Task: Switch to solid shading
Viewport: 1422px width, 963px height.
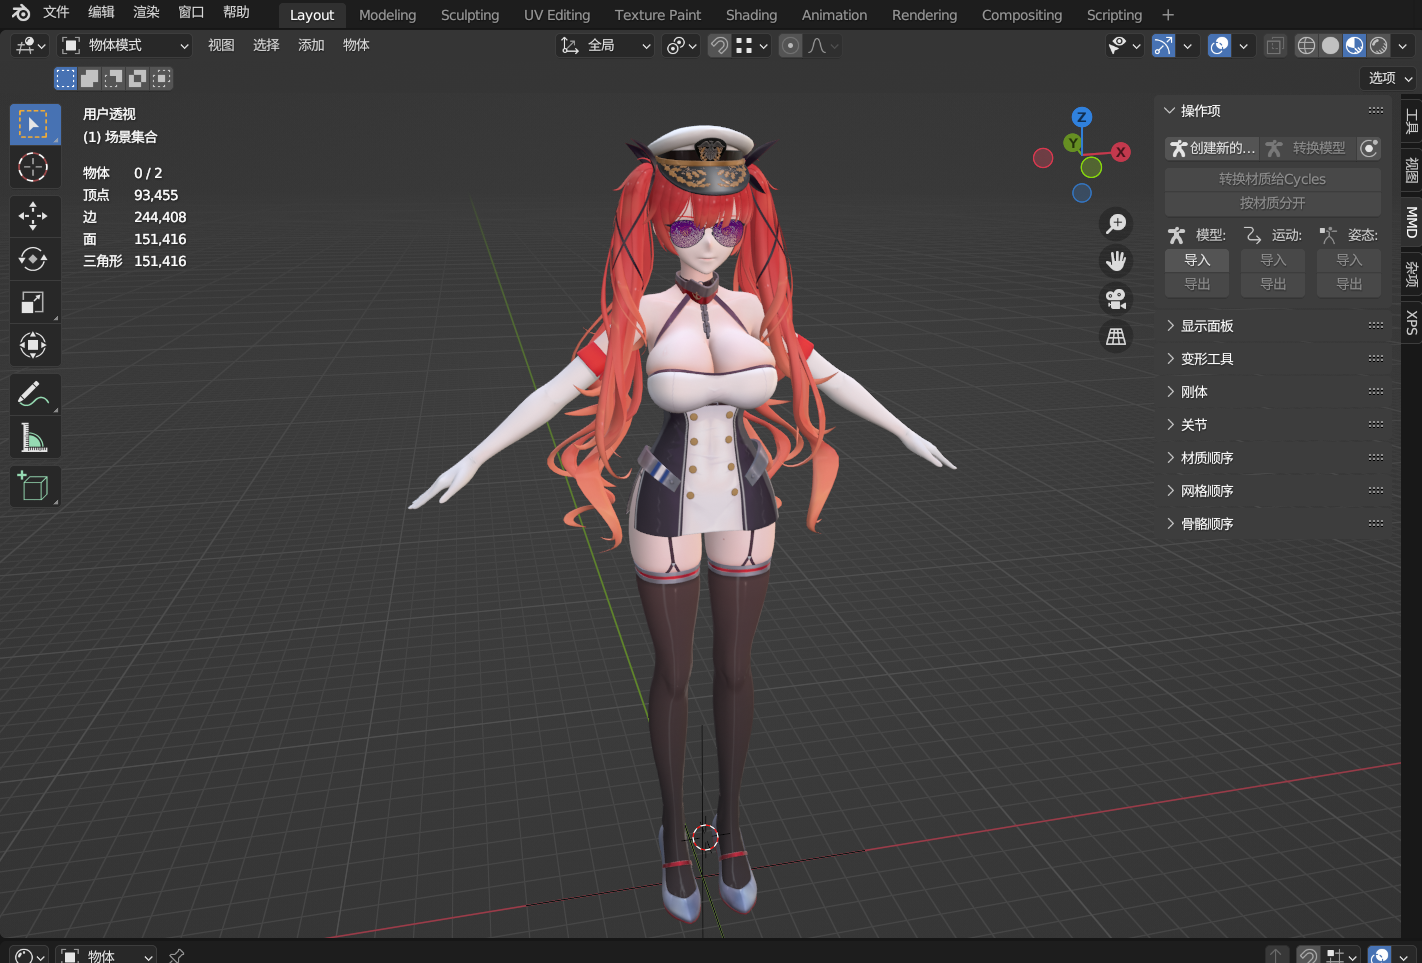Action: point(1330,46)
